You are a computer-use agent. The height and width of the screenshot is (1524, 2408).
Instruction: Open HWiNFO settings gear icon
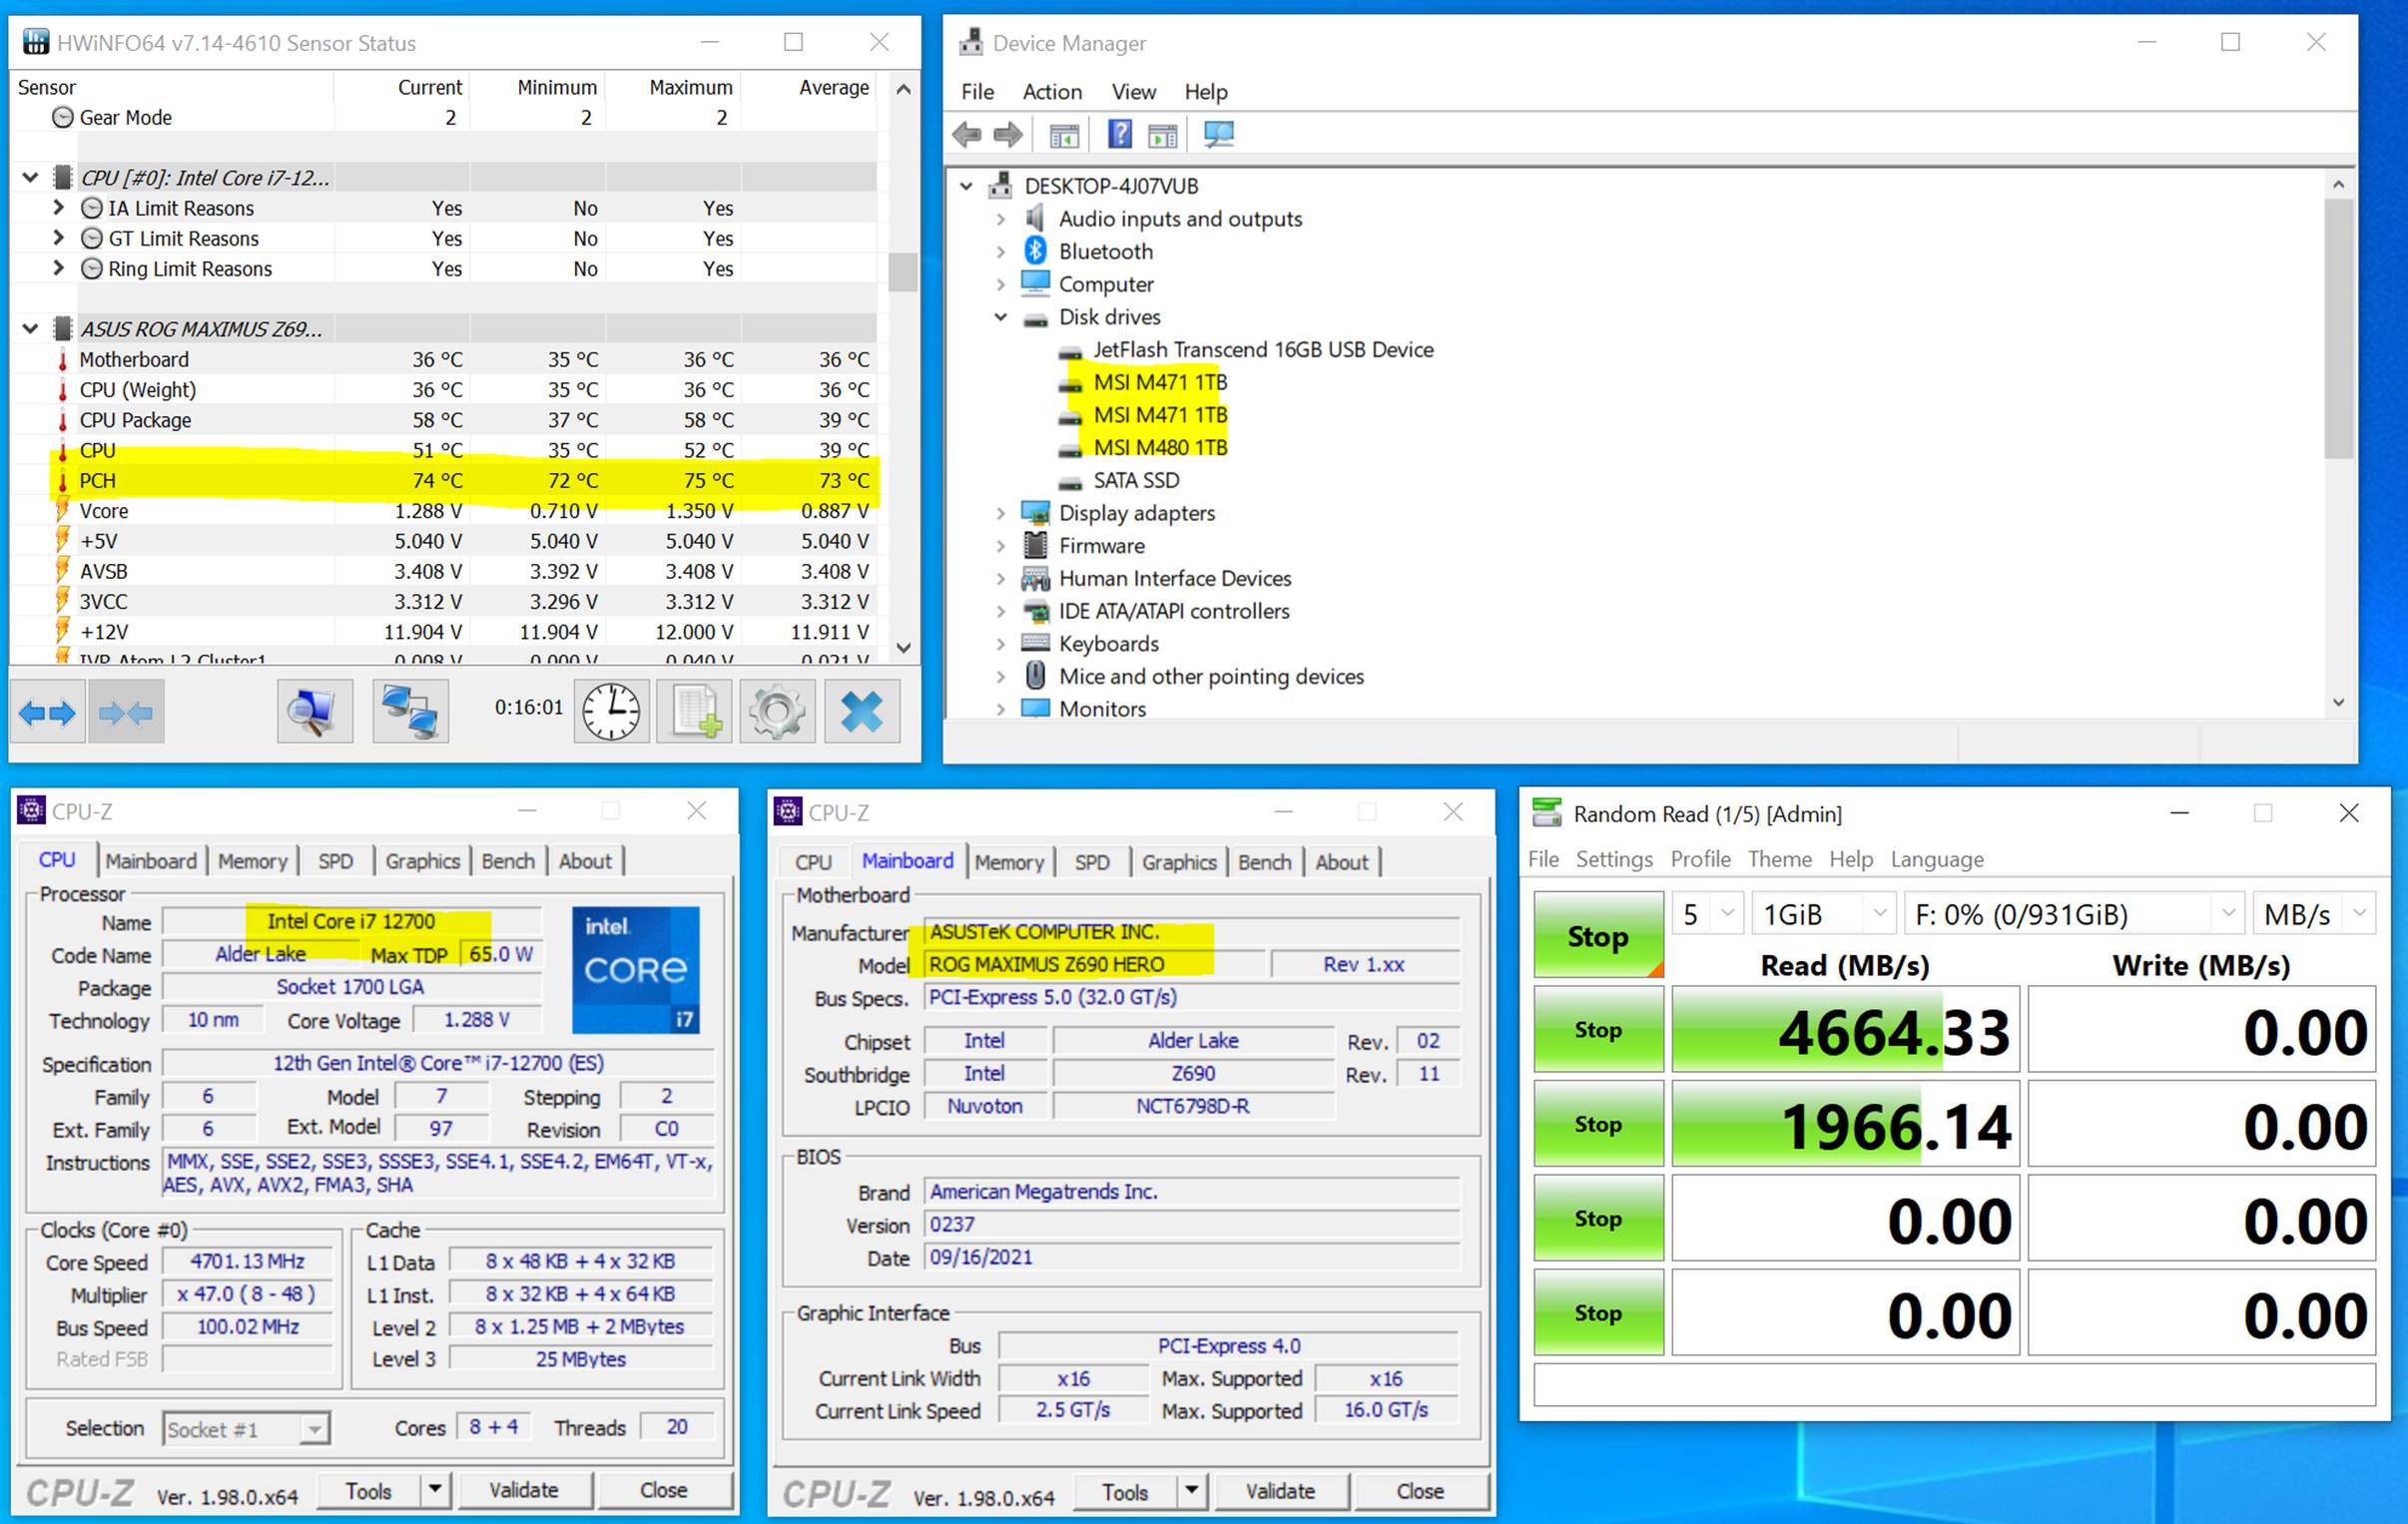pos(776,712)
